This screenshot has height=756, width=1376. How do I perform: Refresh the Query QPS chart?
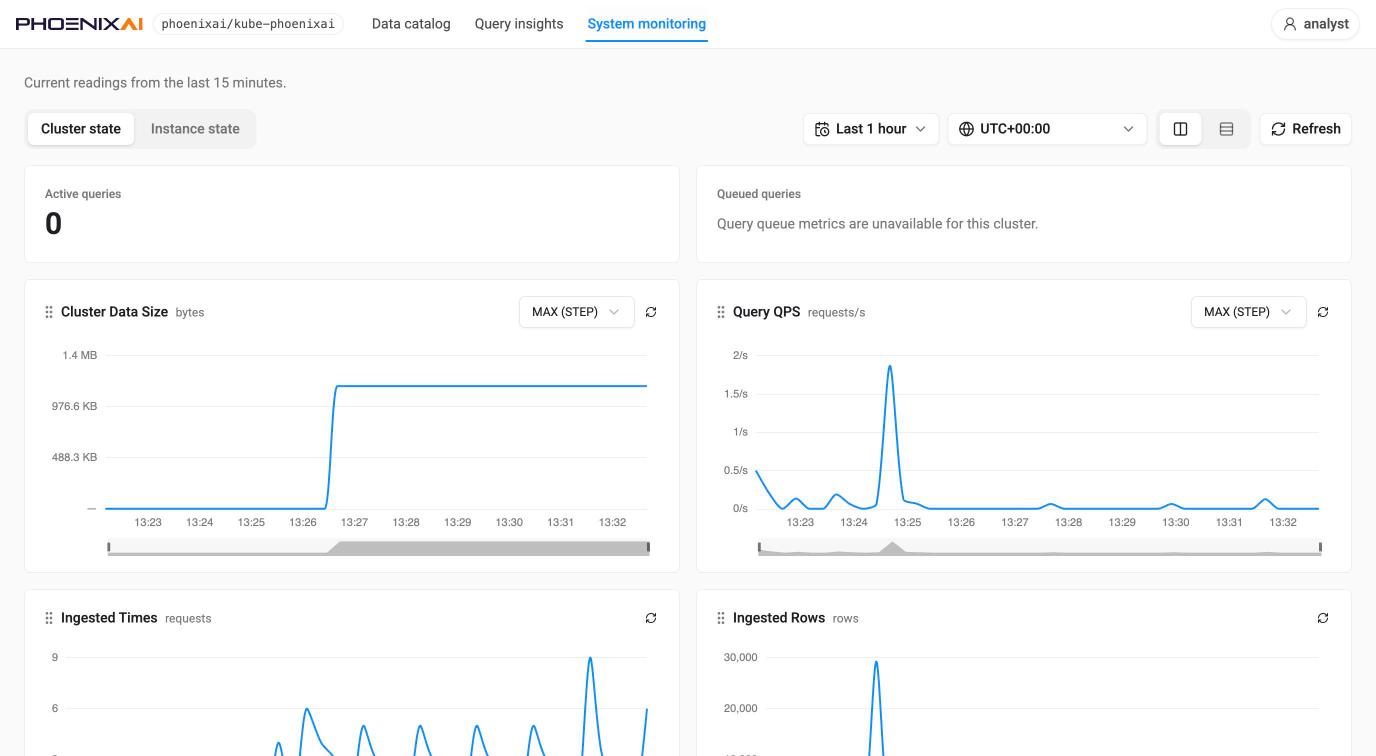[x=1323, y=312]
